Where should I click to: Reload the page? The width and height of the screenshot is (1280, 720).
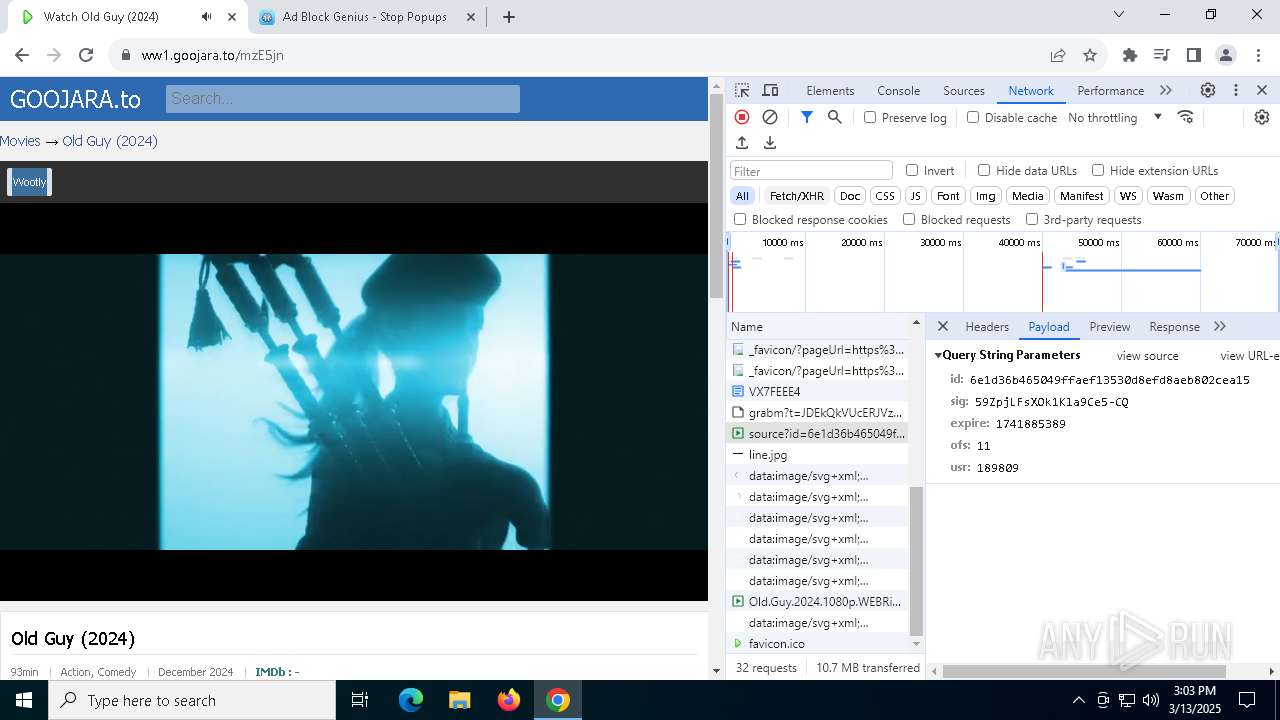tap(86, 55)
